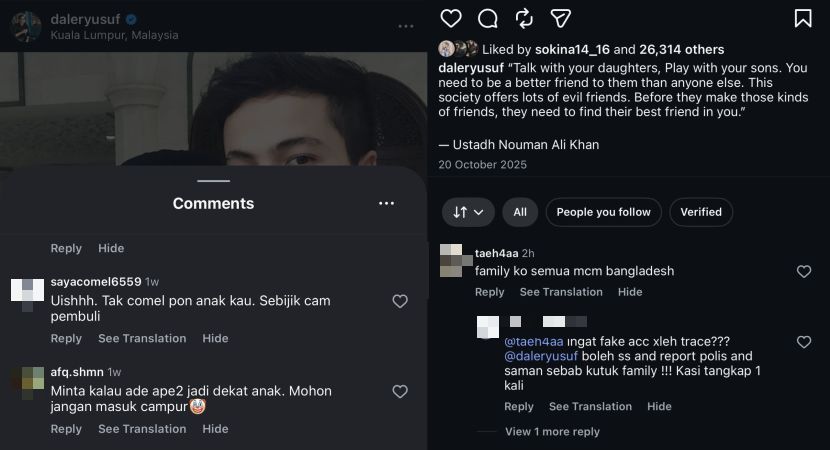Save the post with the bookmark icon
The width and height of the screenshot is (830, 450).
pos(803,18)
